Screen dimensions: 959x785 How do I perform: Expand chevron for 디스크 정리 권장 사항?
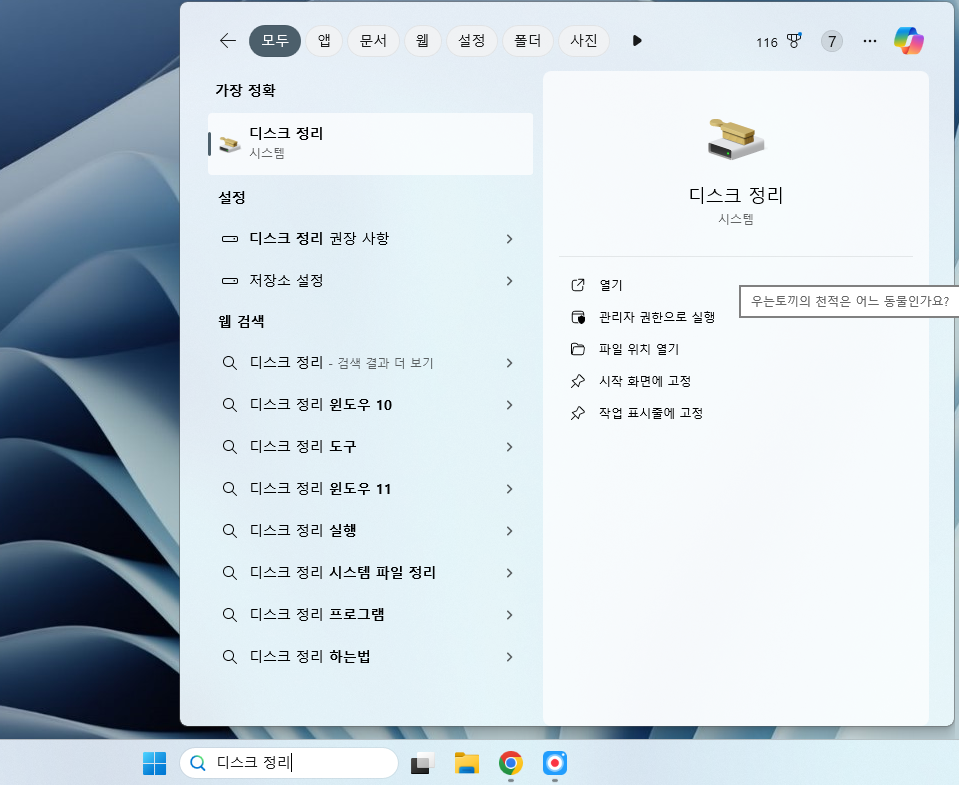[509, 238]
